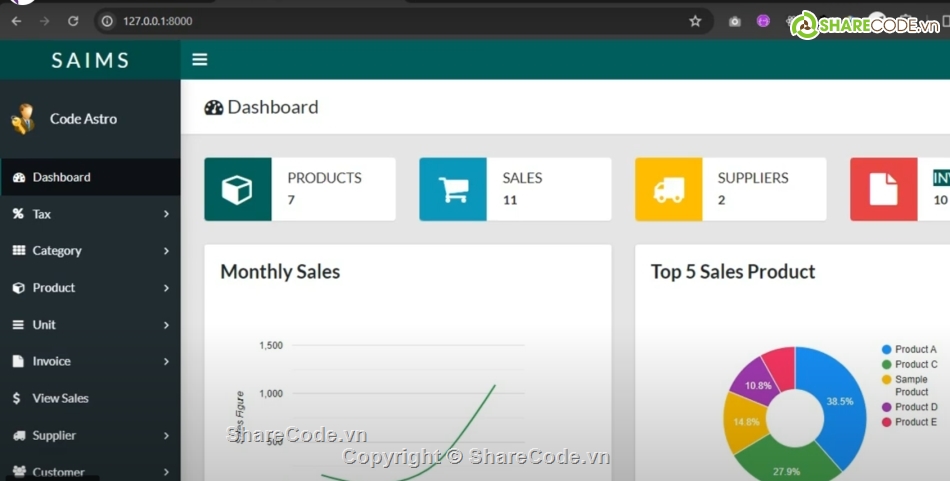The width and height of the screenshot is (950, 481).
Task: Click the teal Products box icon
Action: click(237, 189)
